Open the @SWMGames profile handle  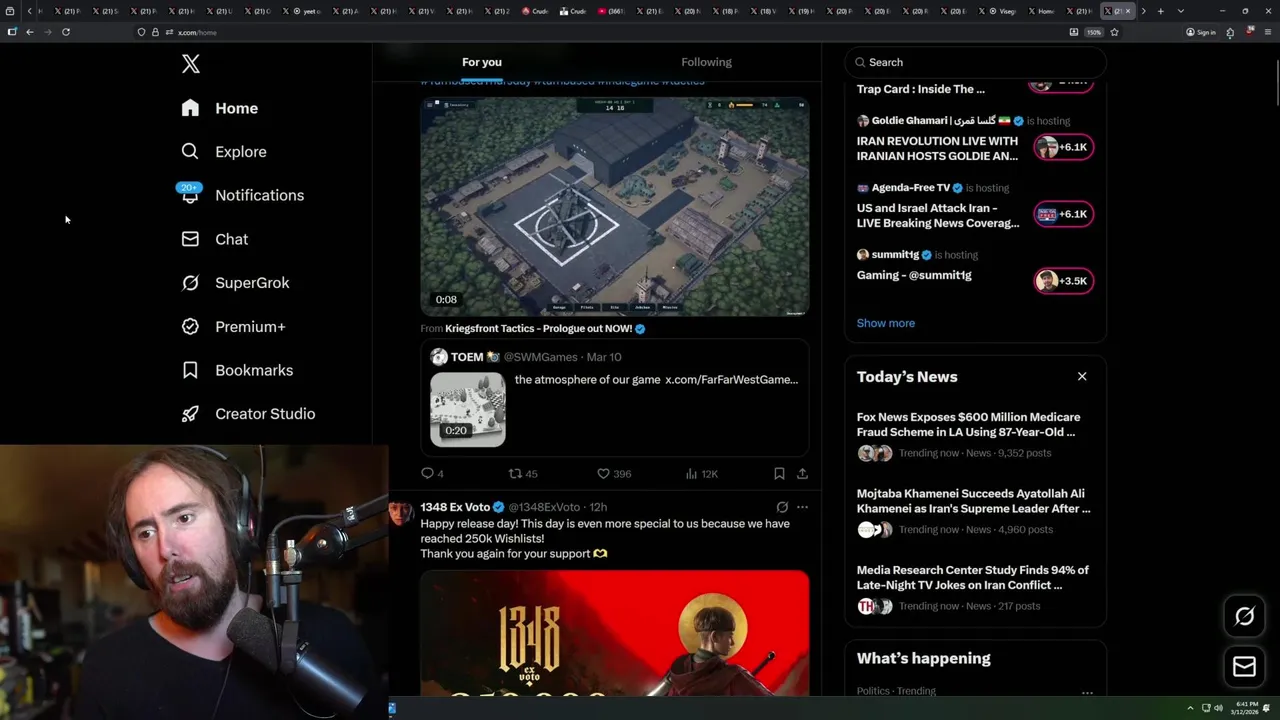pyautogui.click(x=540, y=357)
